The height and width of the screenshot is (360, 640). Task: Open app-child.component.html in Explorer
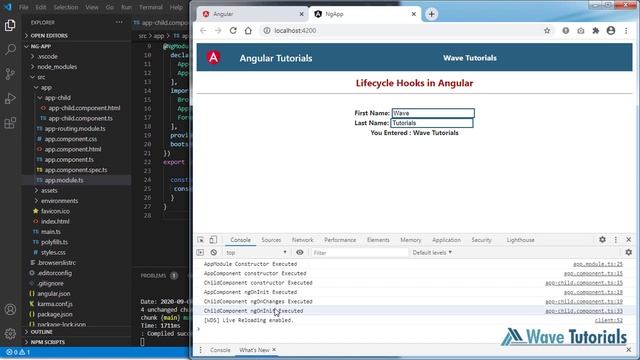[x=84, y=108]
